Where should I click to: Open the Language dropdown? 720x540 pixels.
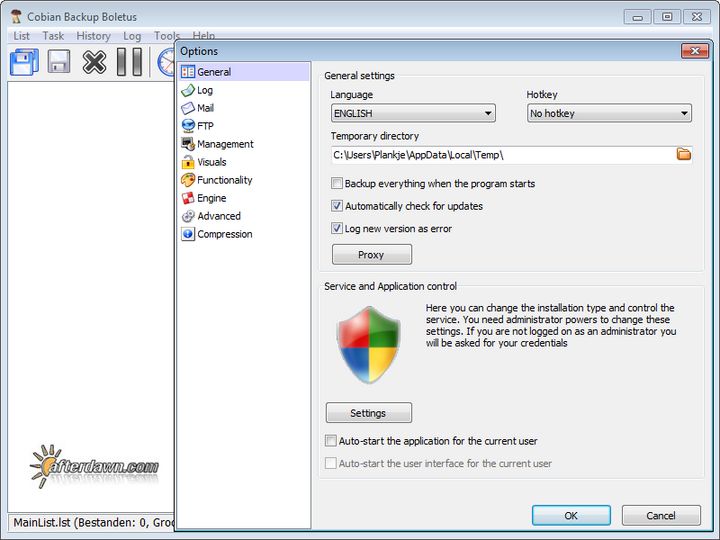tap(413, 113)
